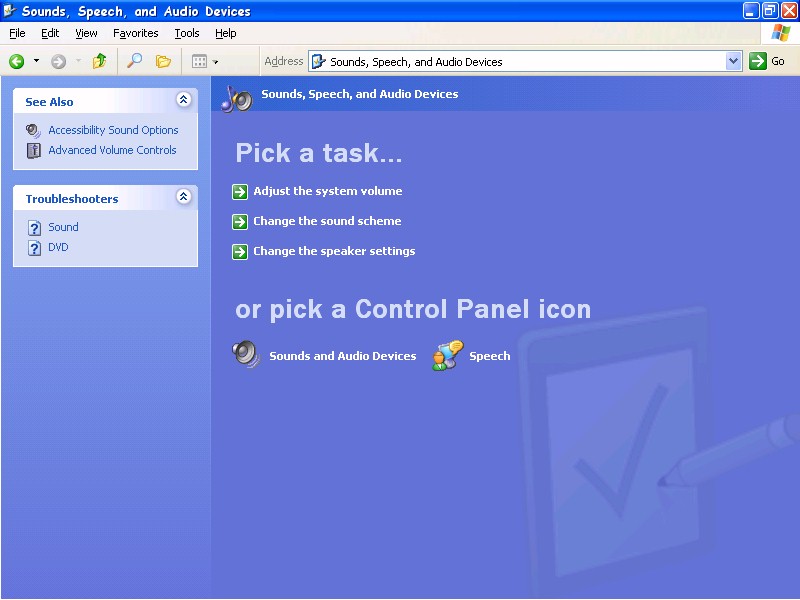This screenshot has height=600, width=800.
Task: Click the Views grid toolbar icon
Action: [199, 62]
